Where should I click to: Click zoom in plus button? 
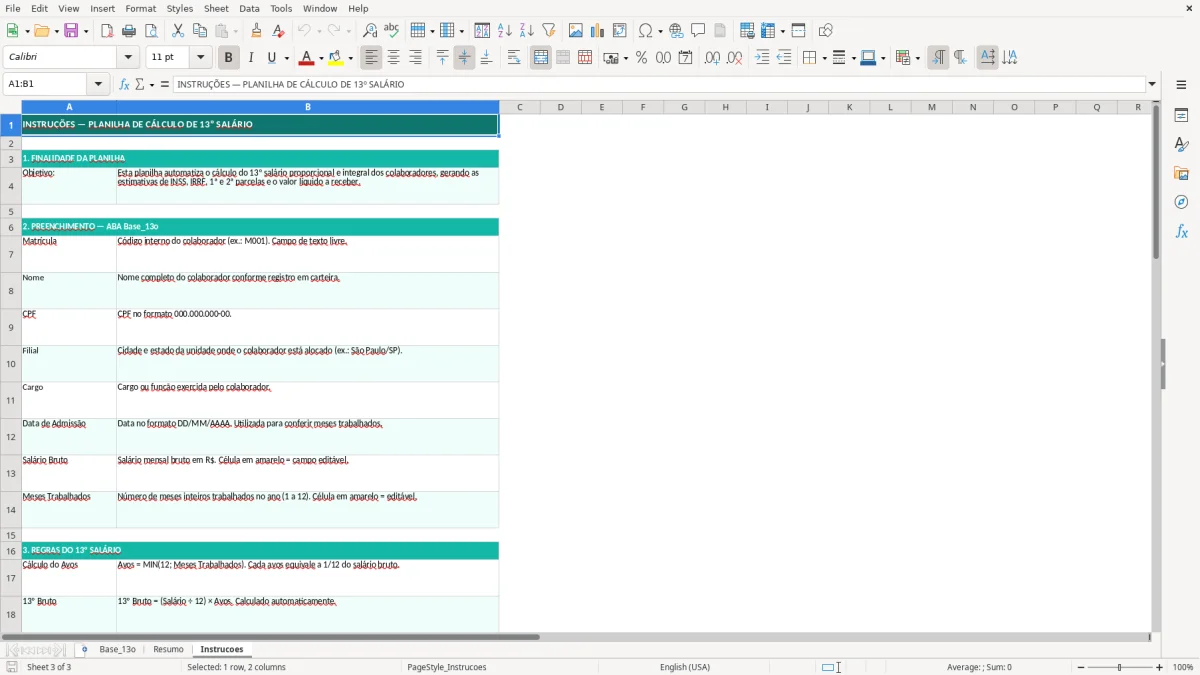tap(1160, 667)
